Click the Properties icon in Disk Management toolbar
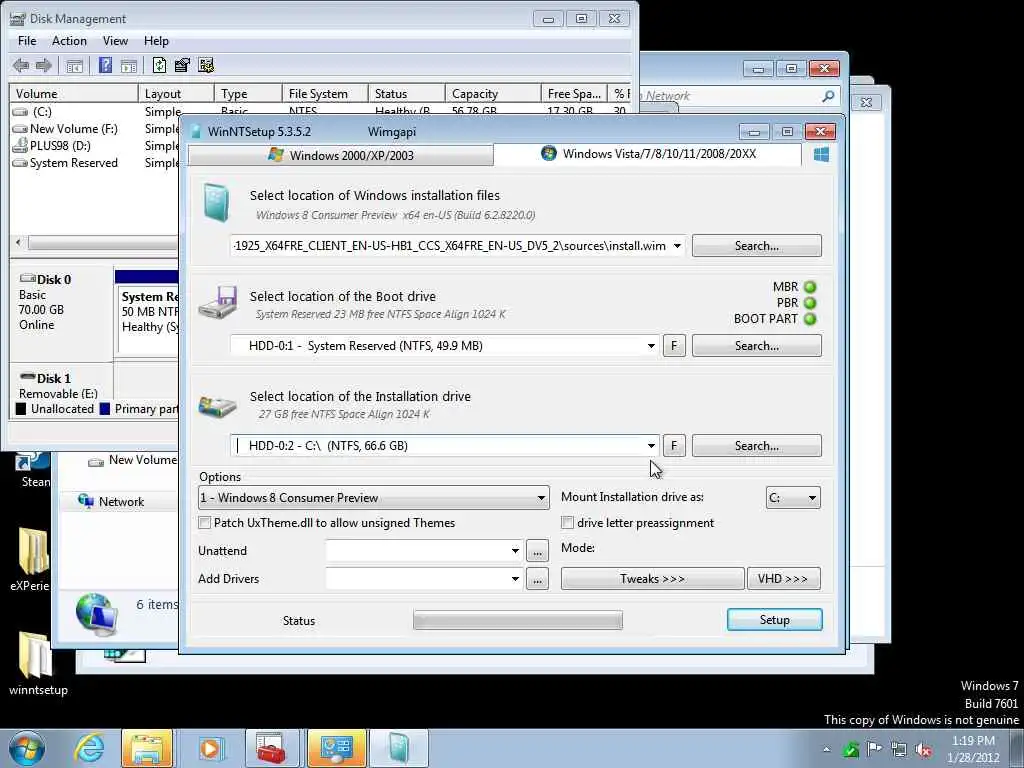Screen dimensions: 1024x768 click(x=182, y=65)
